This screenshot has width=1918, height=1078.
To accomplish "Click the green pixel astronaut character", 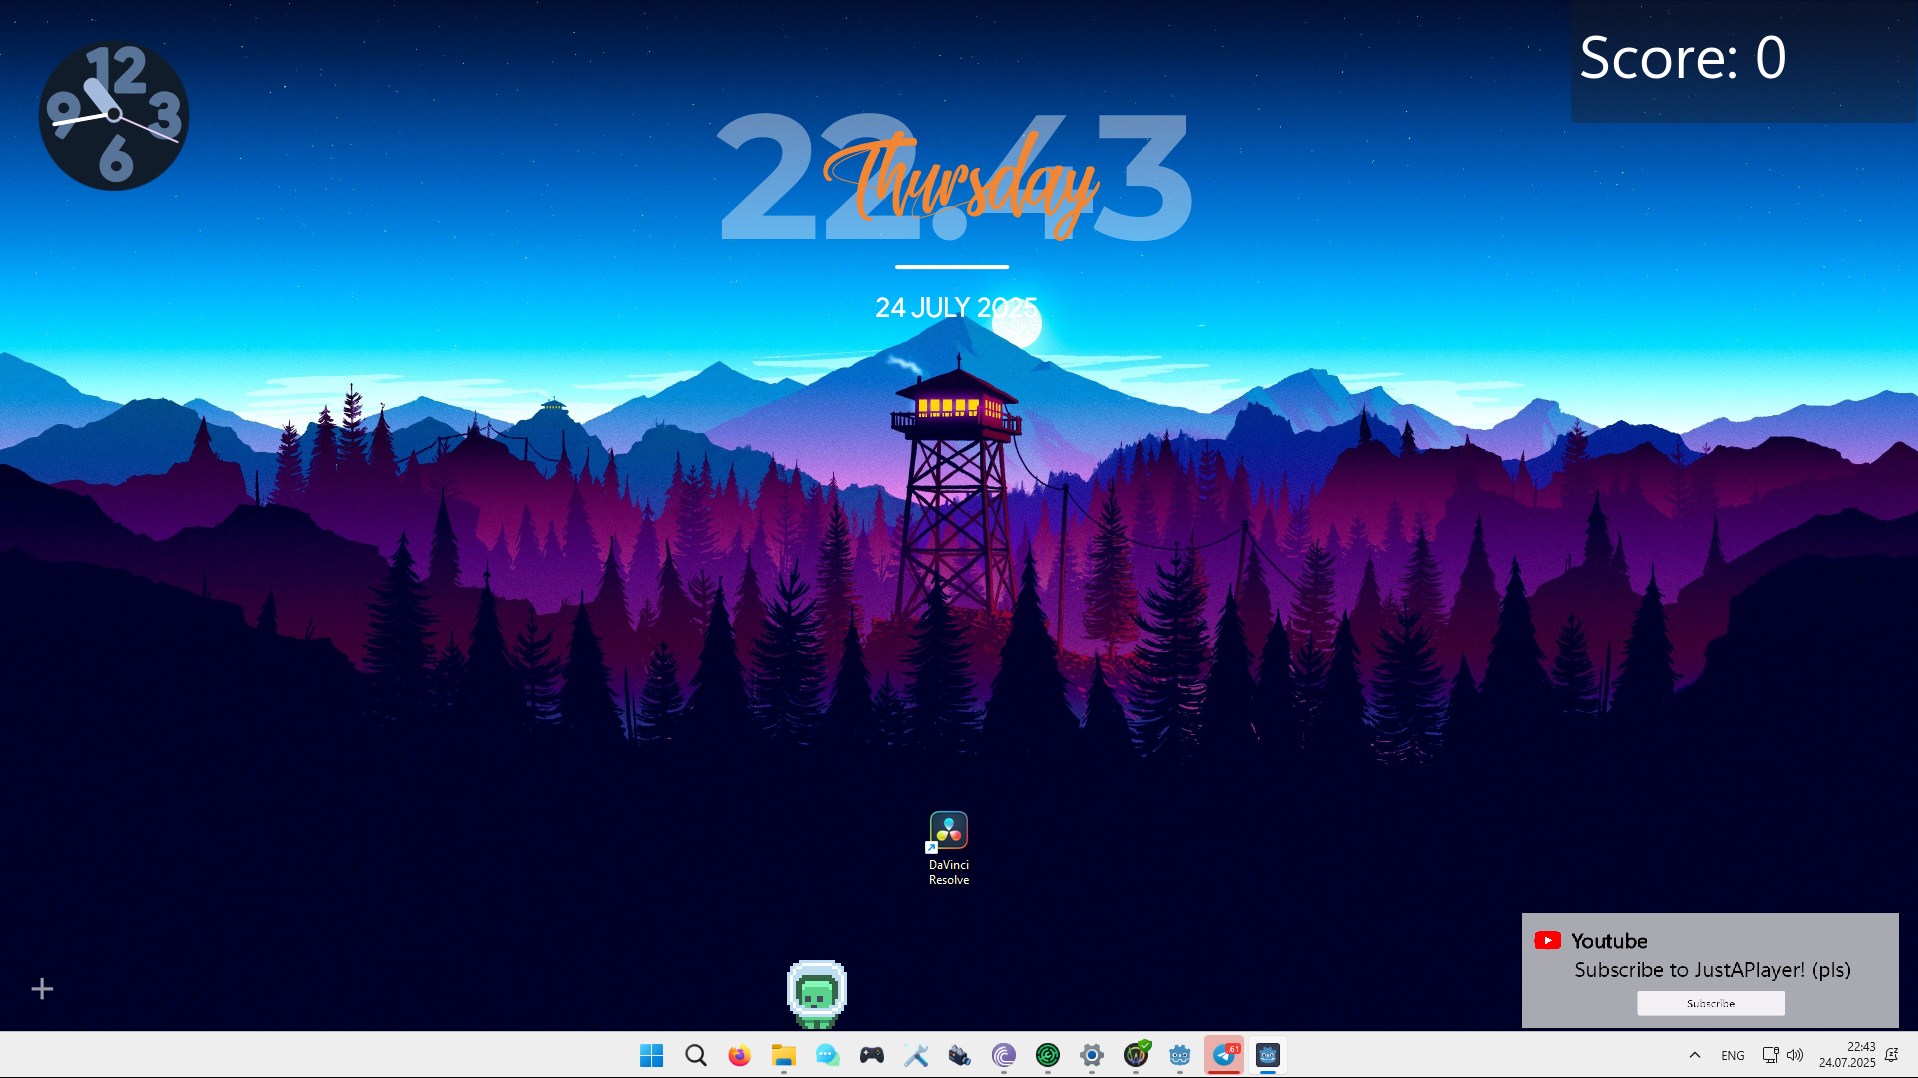I will (x=817, y=994).
